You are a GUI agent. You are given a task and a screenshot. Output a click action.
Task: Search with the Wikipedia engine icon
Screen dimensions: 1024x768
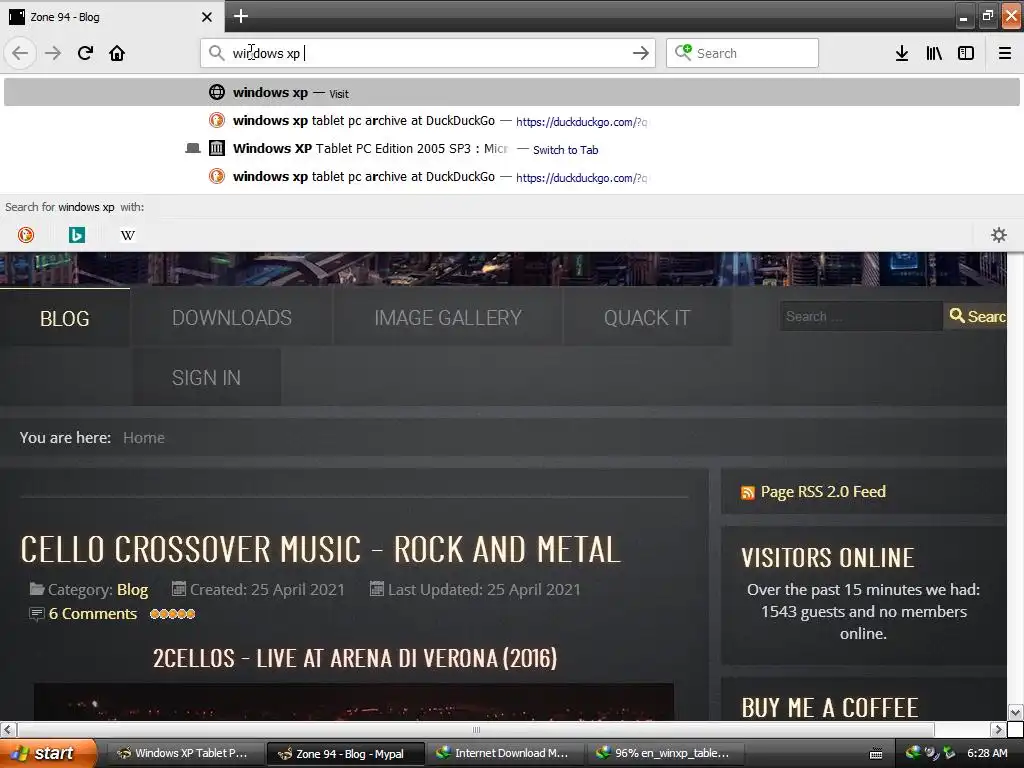point(128,235)
